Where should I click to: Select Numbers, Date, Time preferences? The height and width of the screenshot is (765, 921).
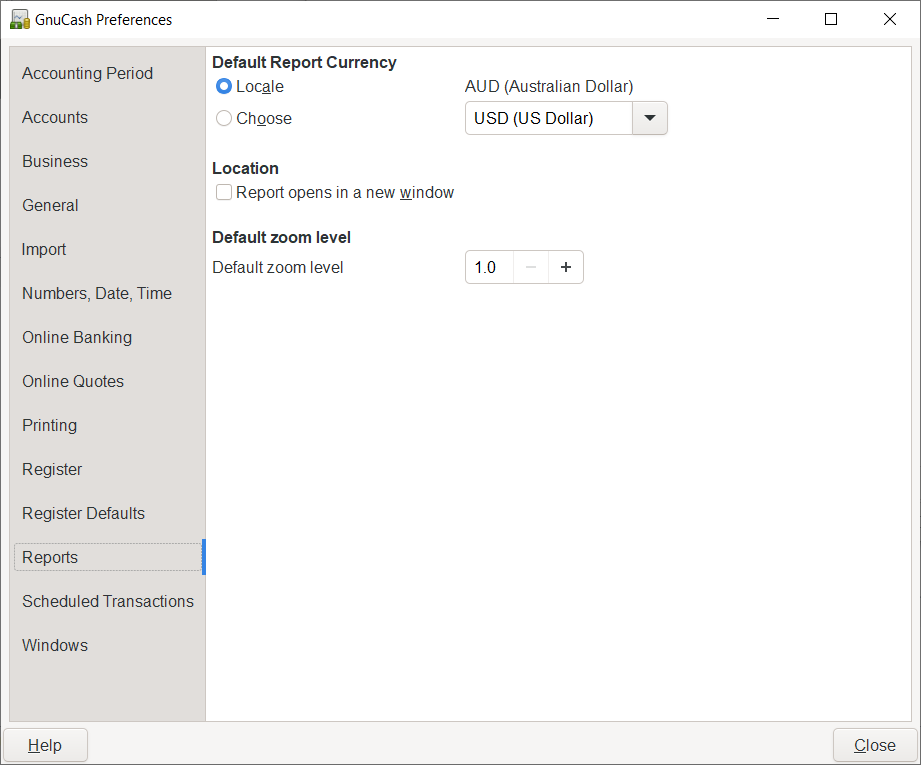pyautogui.click(x=97, y=293)
